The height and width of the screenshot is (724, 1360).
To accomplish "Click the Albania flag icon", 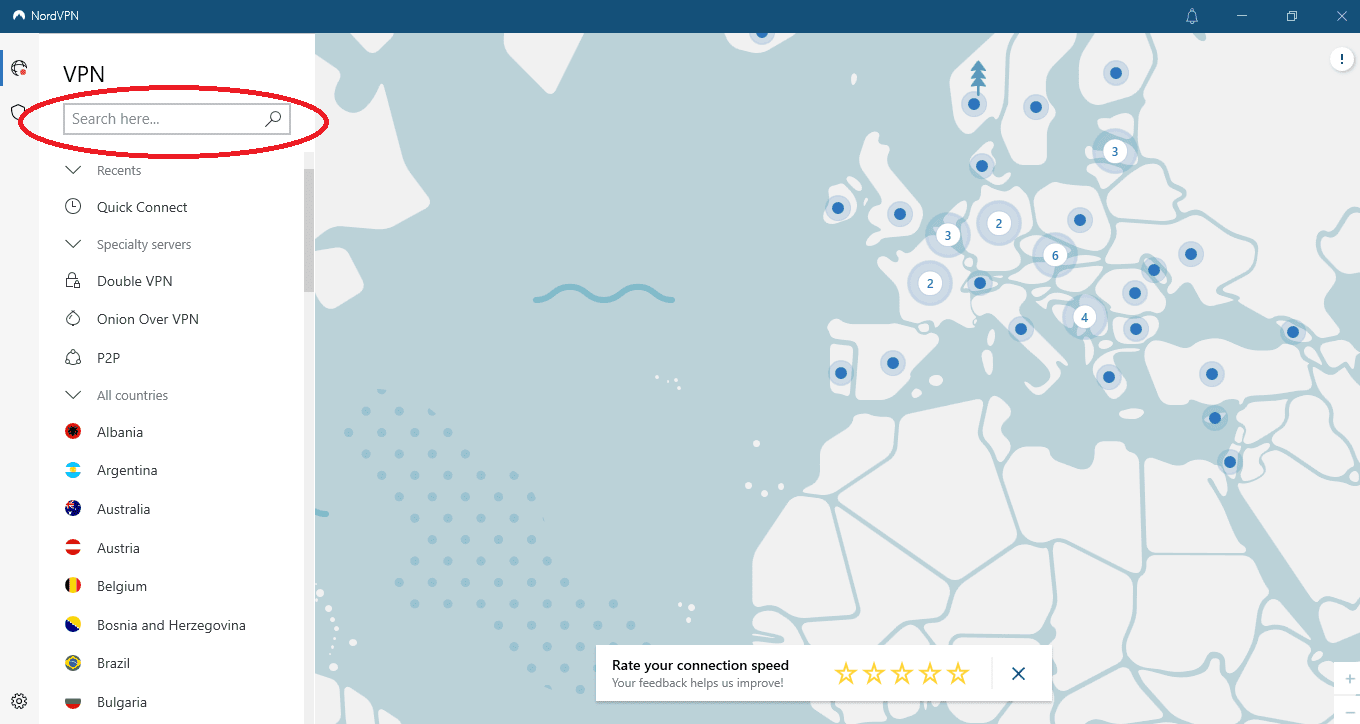I will 73,432.
